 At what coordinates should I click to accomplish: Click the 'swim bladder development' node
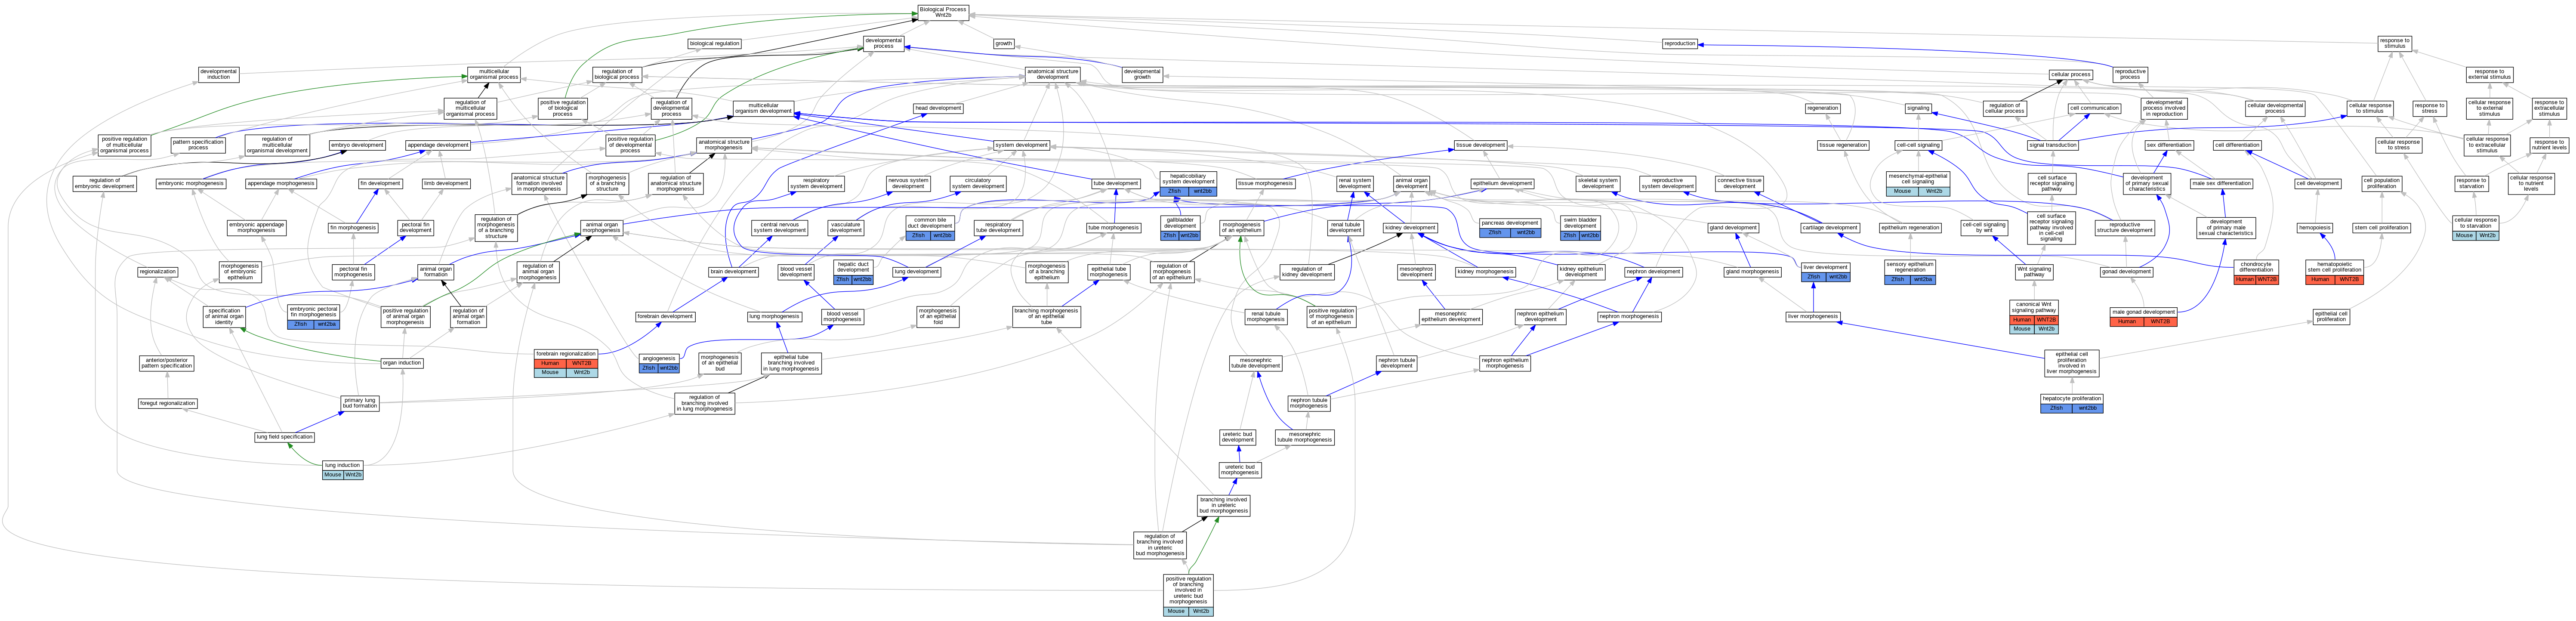coord(1580,228)
